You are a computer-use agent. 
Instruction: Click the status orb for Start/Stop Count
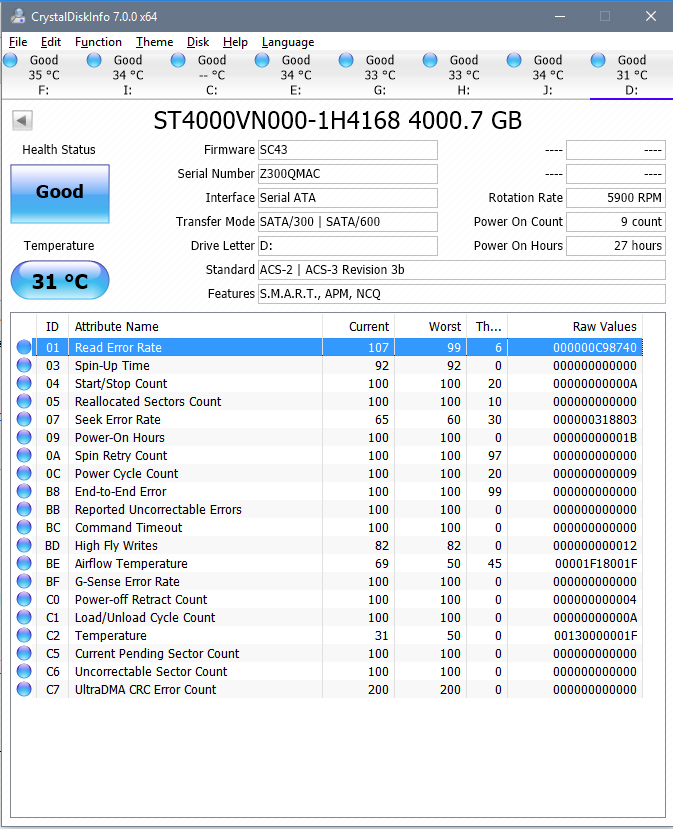24,383
